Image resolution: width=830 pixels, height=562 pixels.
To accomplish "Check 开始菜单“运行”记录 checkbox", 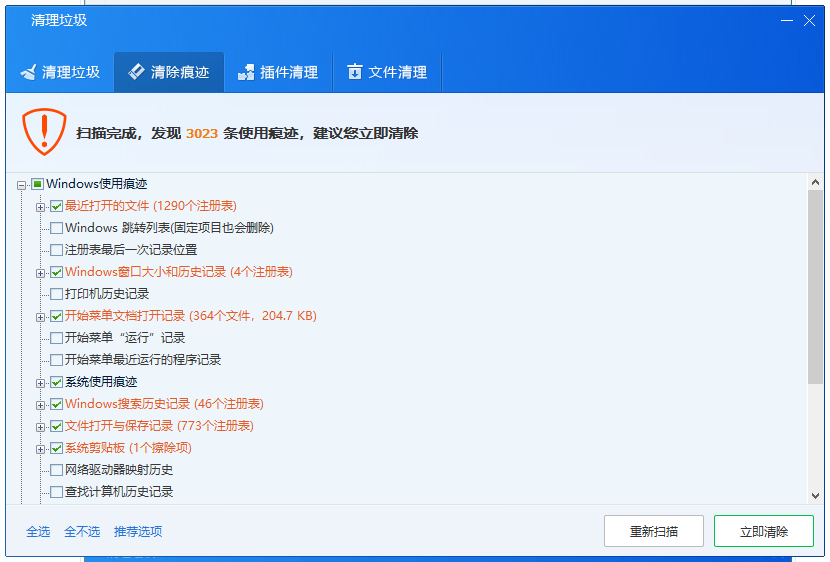I will pyautogui.click(x=57, y=338).
